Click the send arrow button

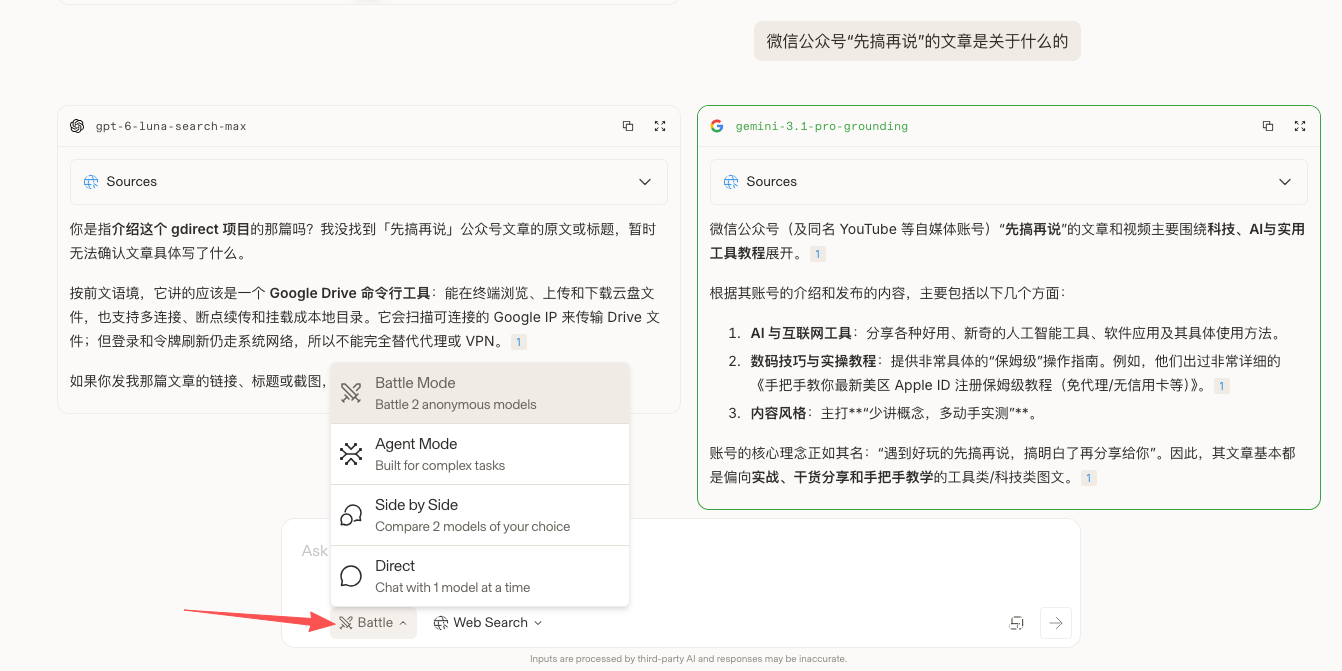[x=1055, y=623]
